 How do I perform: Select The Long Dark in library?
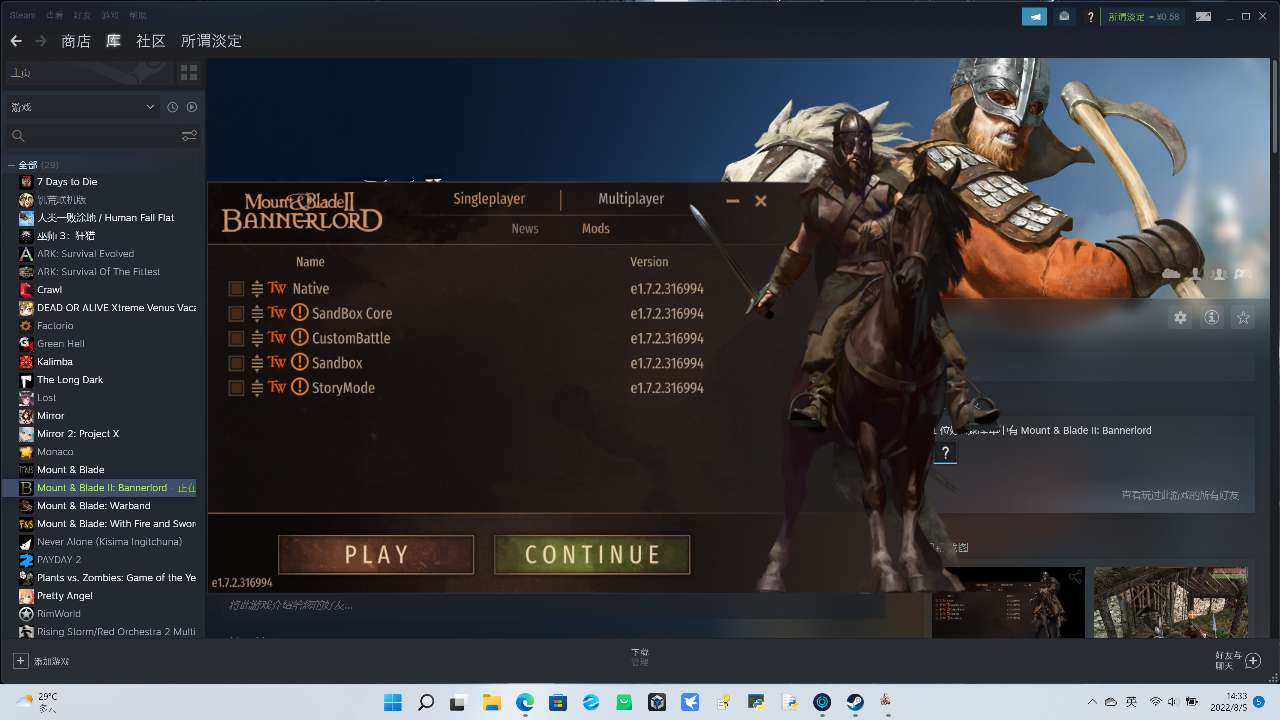click(x=70, y=380)
